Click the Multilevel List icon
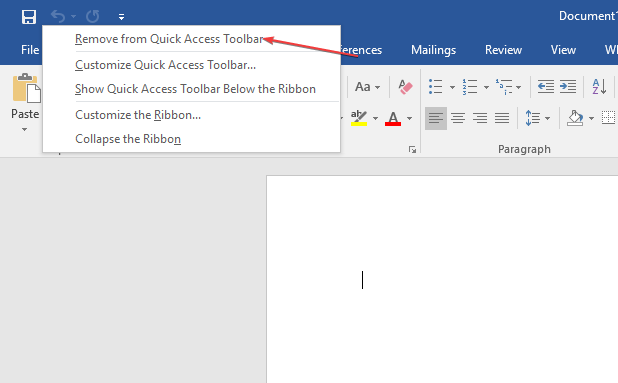The height and width of the screenshot is (383, 618). 504,87
